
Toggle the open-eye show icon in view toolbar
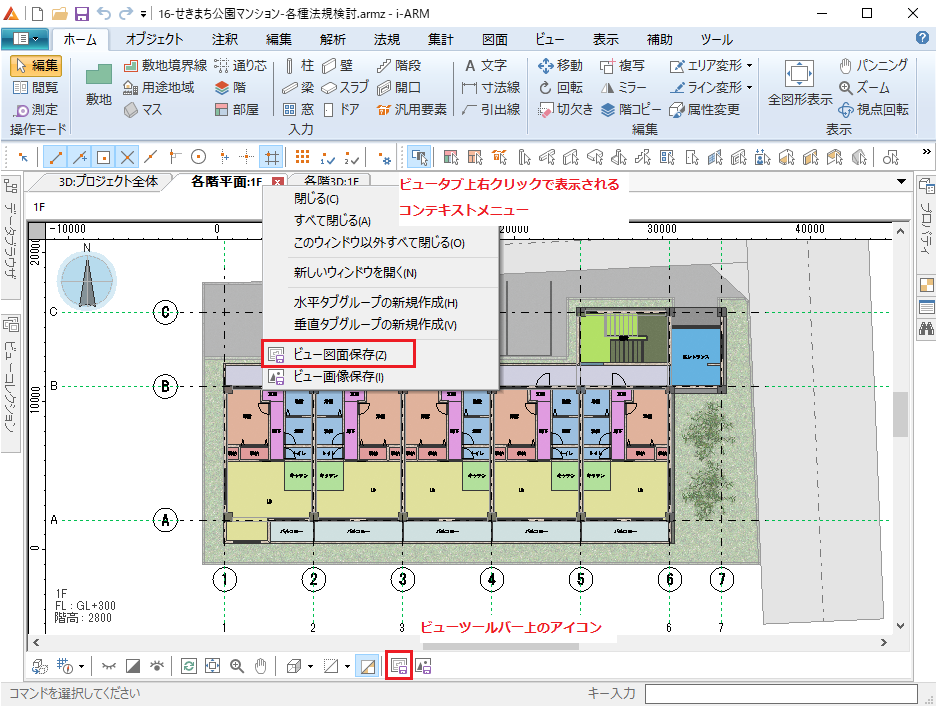[x=156, y=665]
